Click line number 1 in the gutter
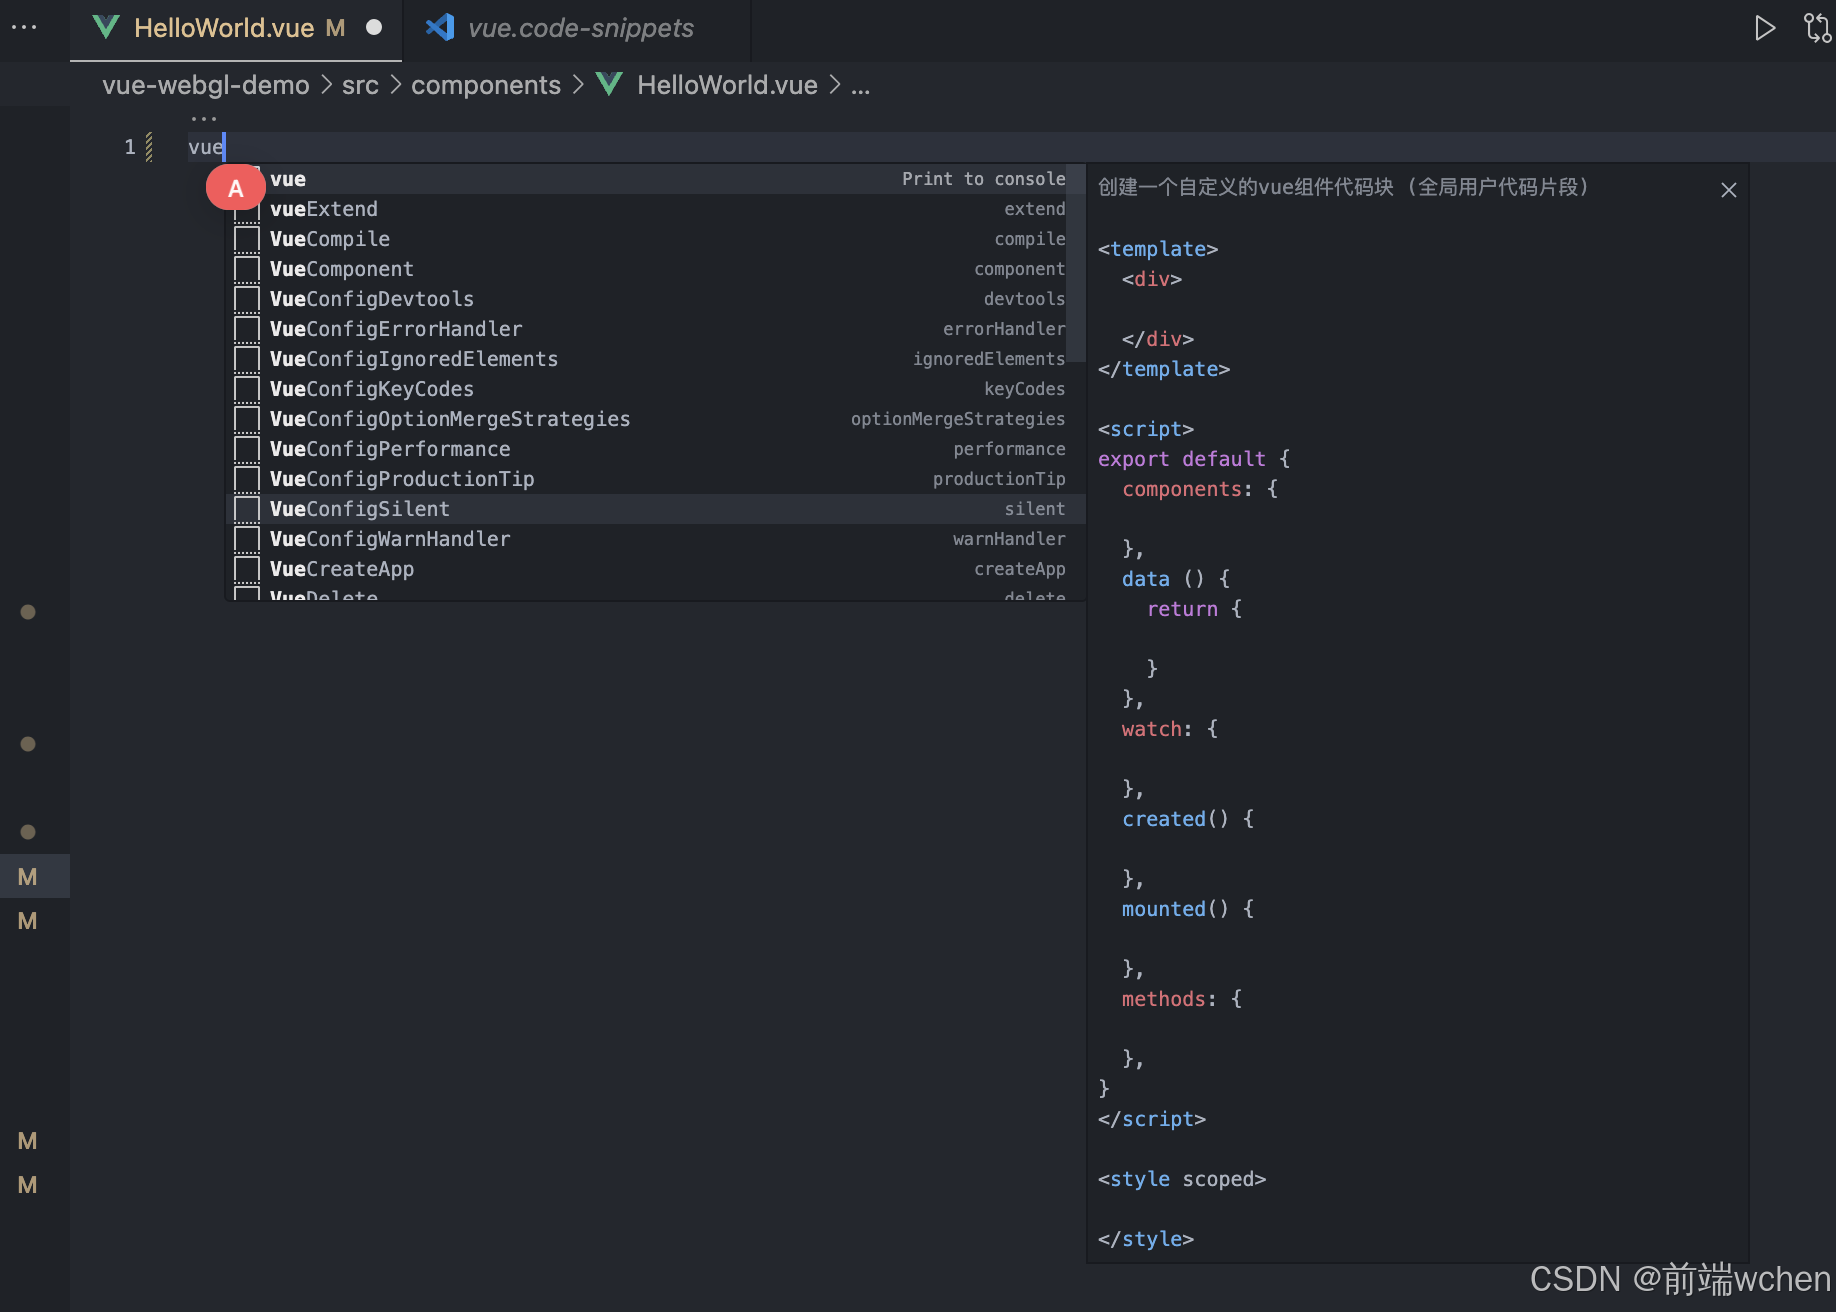The height and width of the screenshot is (1312, 1836). tap(130, 147)
